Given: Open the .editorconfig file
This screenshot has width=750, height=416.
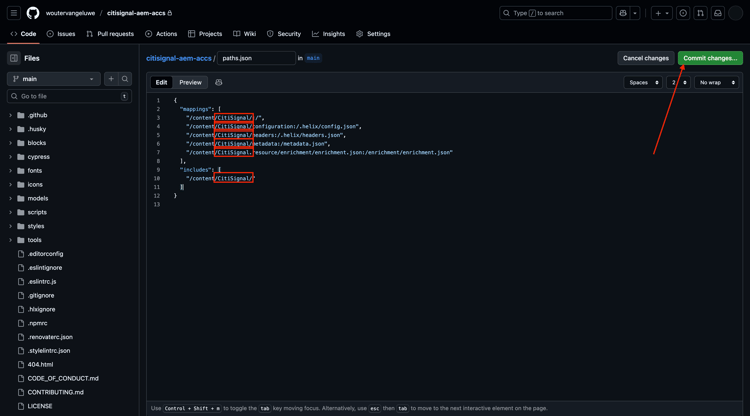Looking at the screenshot, I should click(x=45, y=254).
